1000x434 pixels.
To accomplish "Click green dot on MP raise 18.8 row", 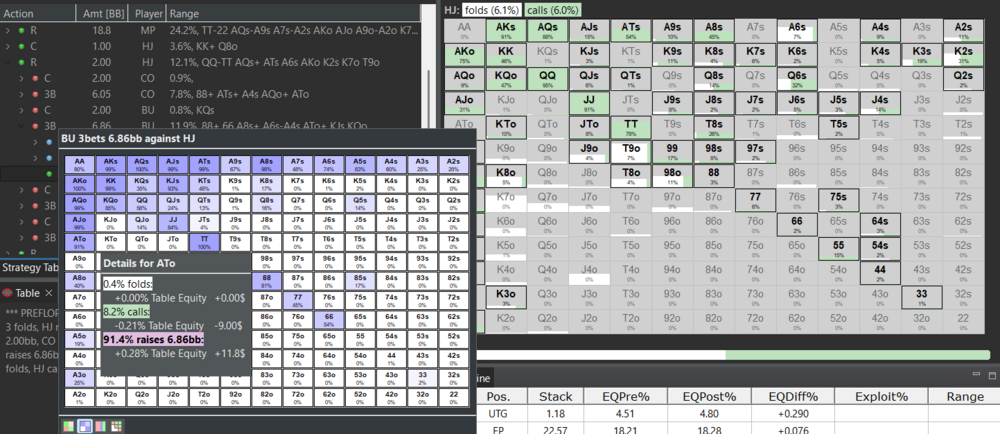I will [x=21, y=31].
